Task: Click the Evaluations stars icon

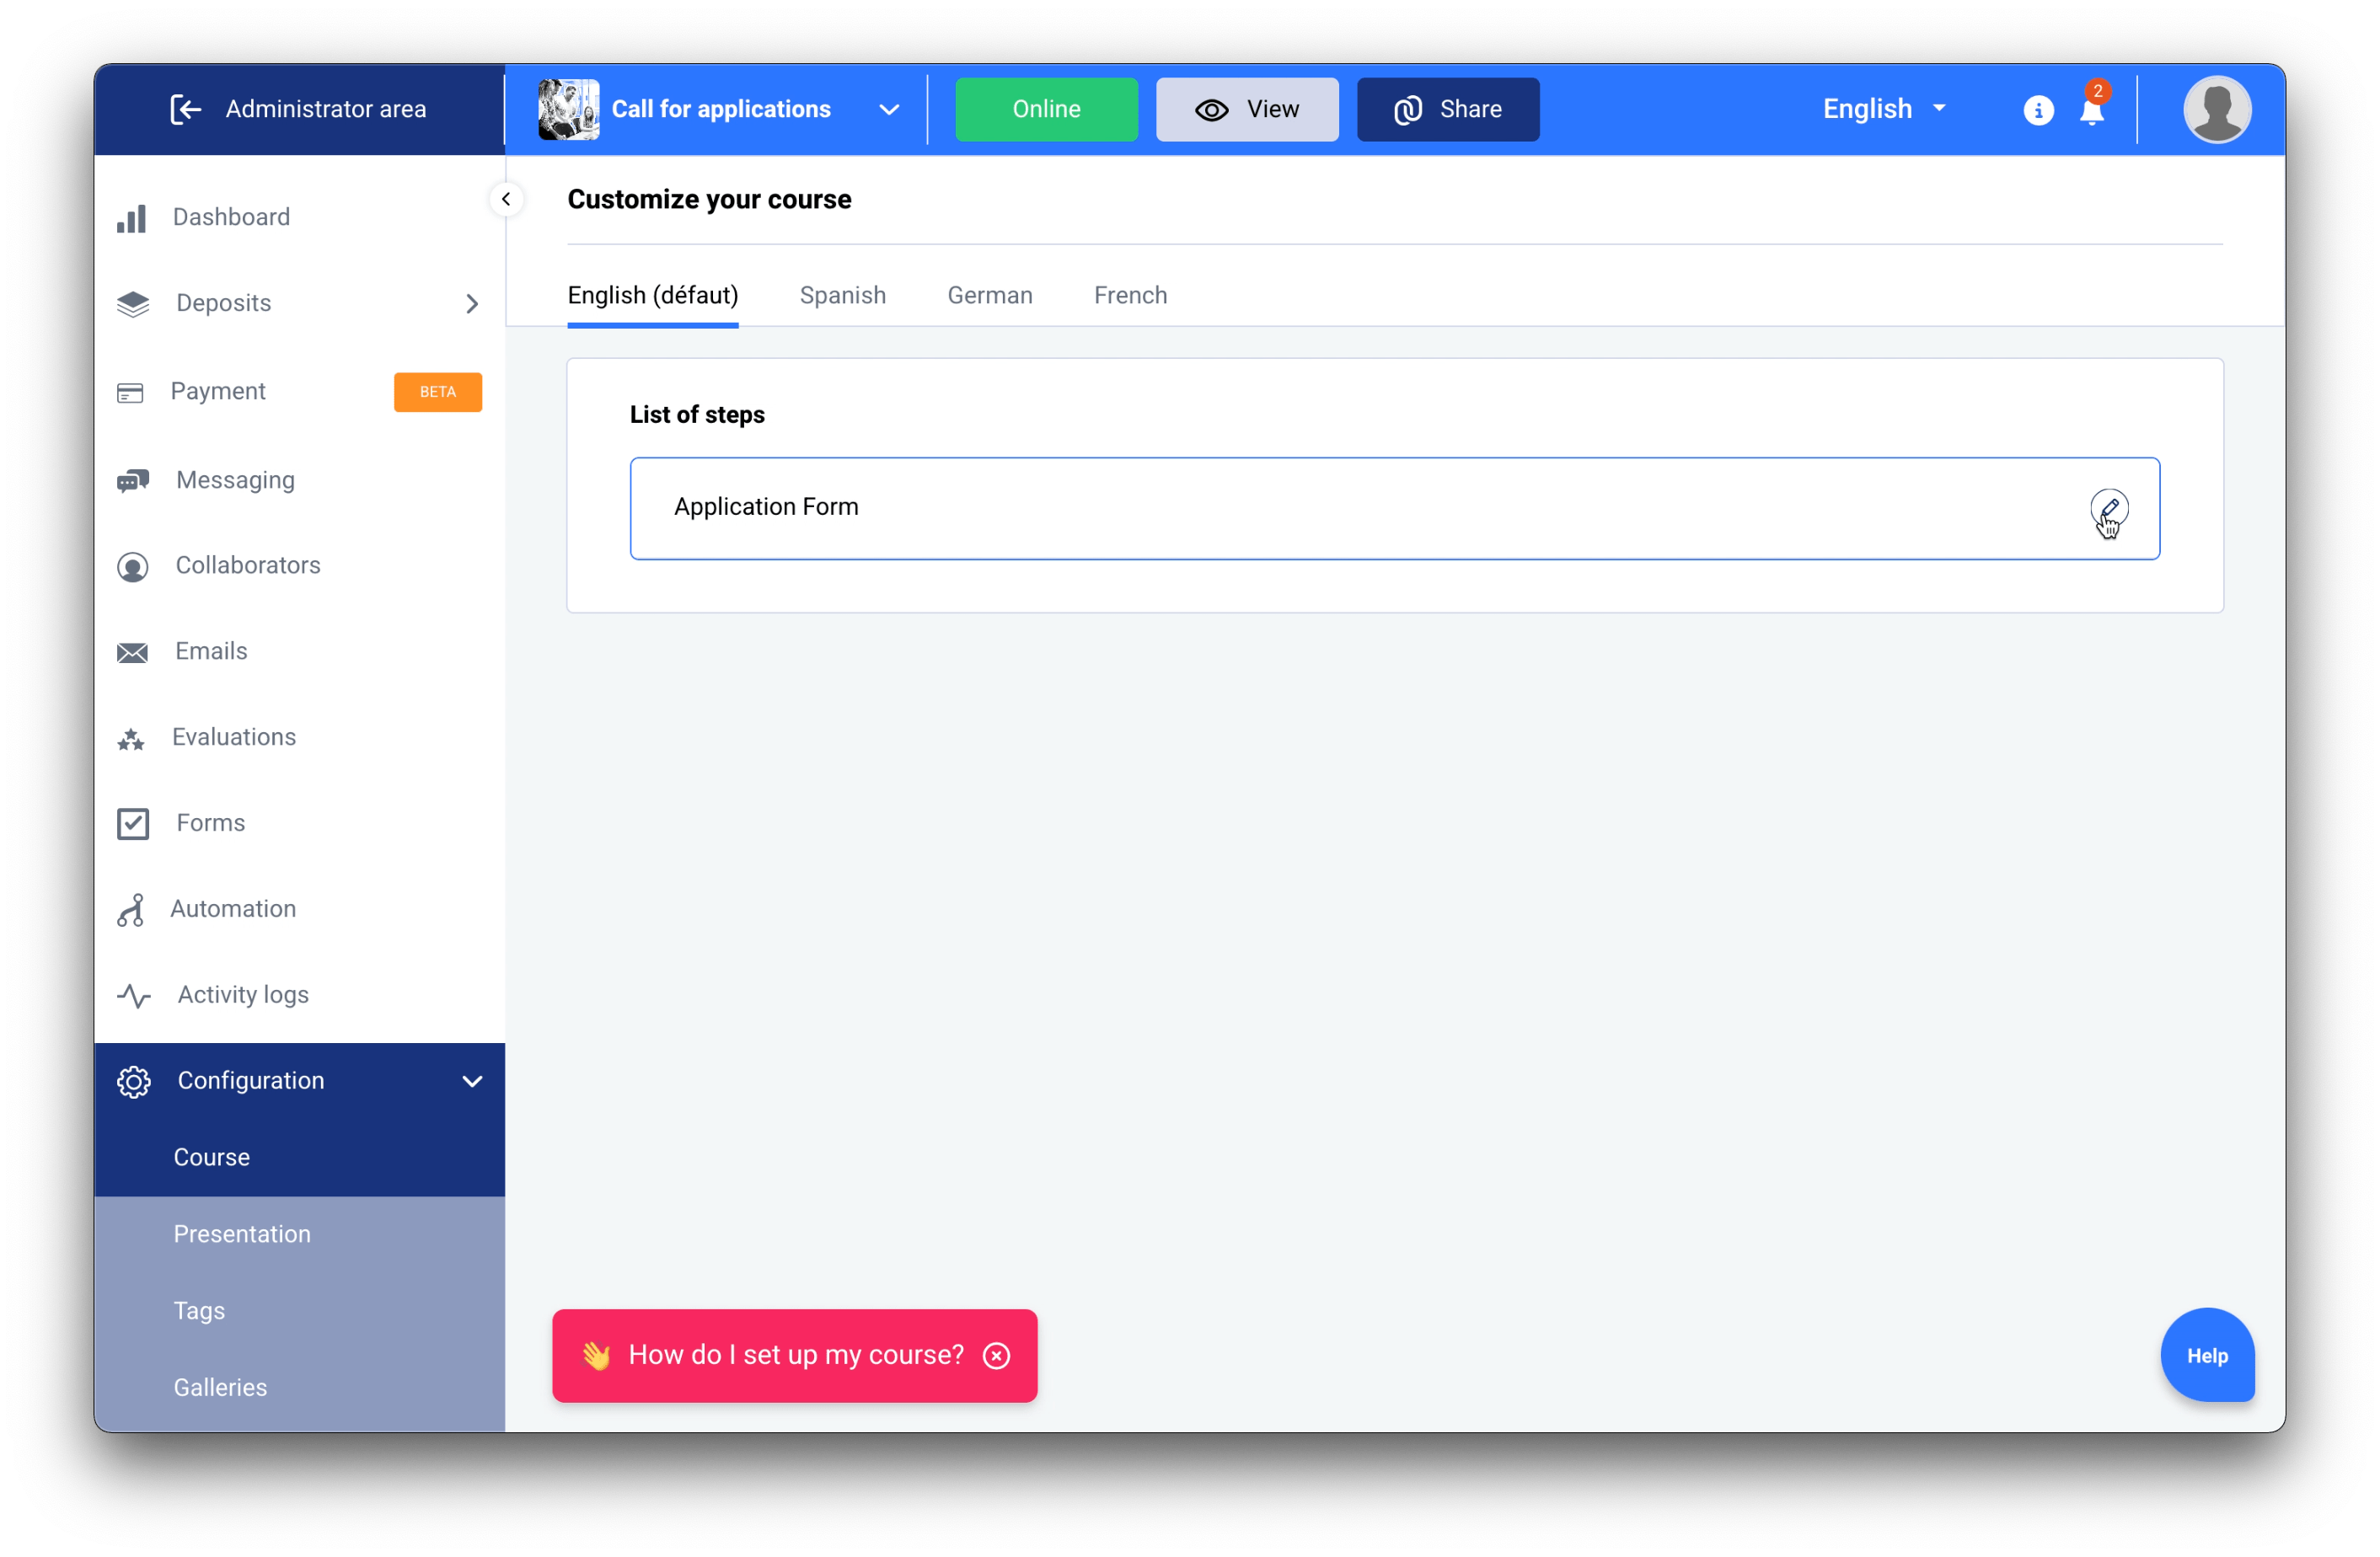Action: (131, 738)
